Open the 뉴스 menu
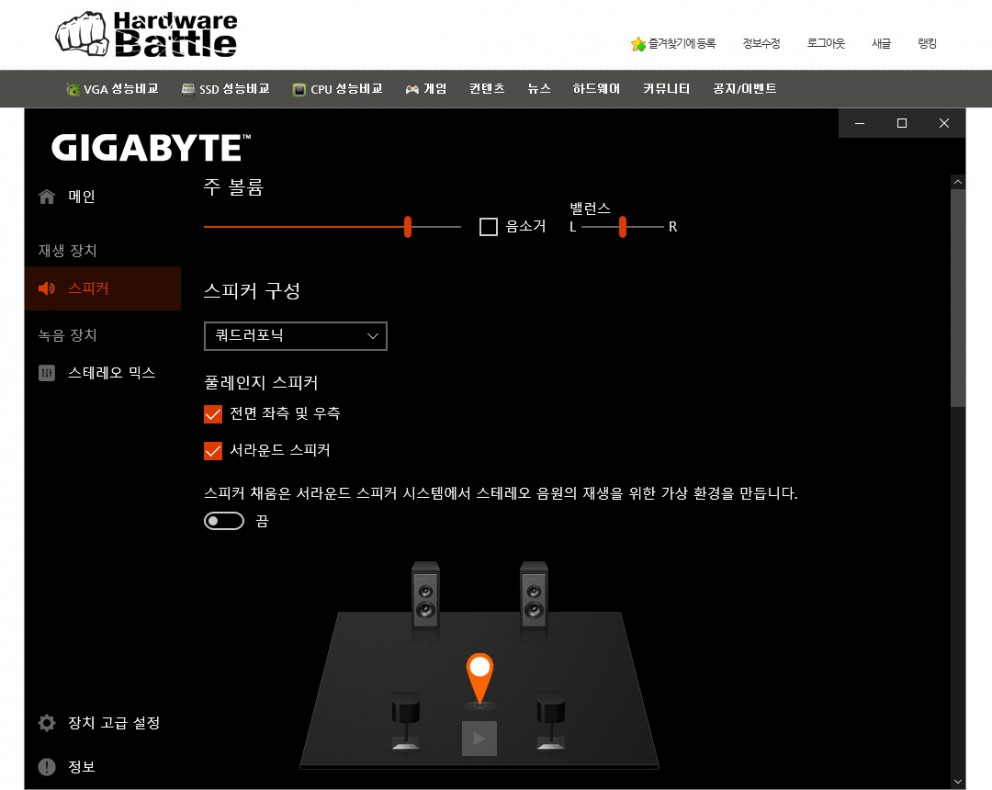Screen dimensions: 992x790 pos(539,89)
